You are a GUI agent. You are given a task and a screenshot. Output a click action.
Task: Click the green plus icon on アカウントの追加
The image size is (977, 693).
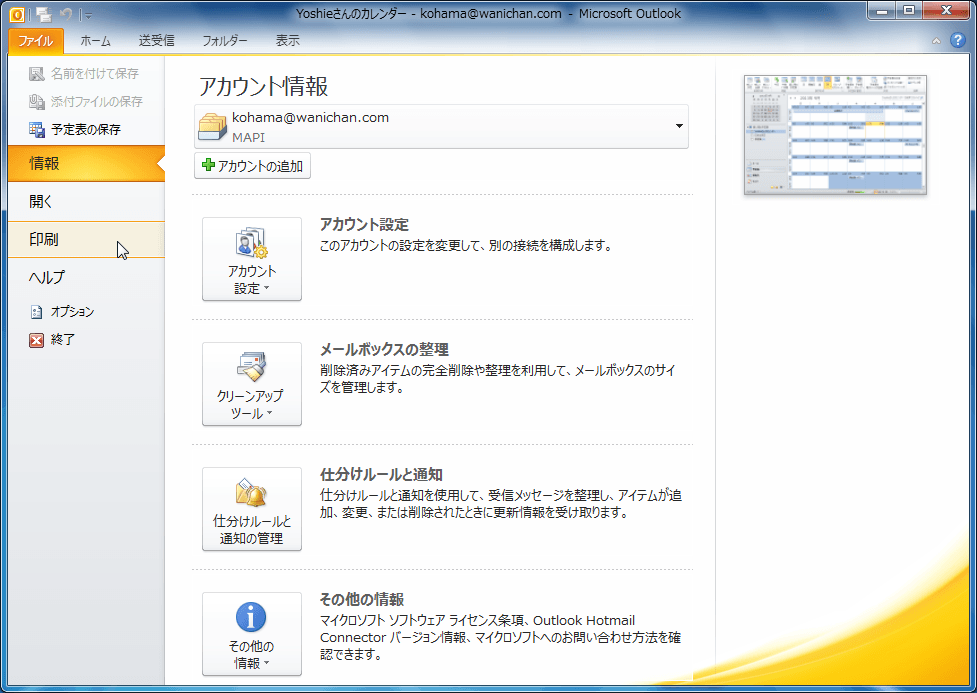click(209, 165)
